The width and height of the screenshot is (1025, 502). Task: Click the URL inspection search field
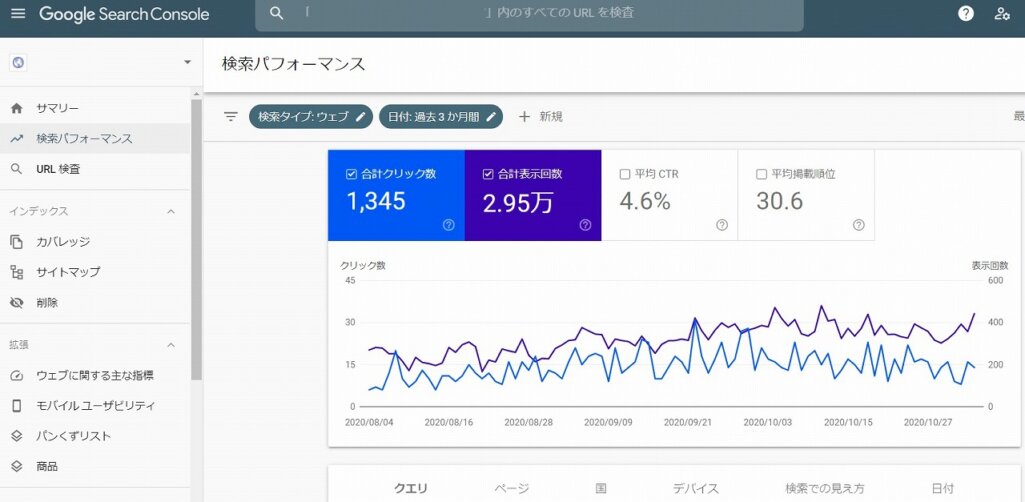528,14
